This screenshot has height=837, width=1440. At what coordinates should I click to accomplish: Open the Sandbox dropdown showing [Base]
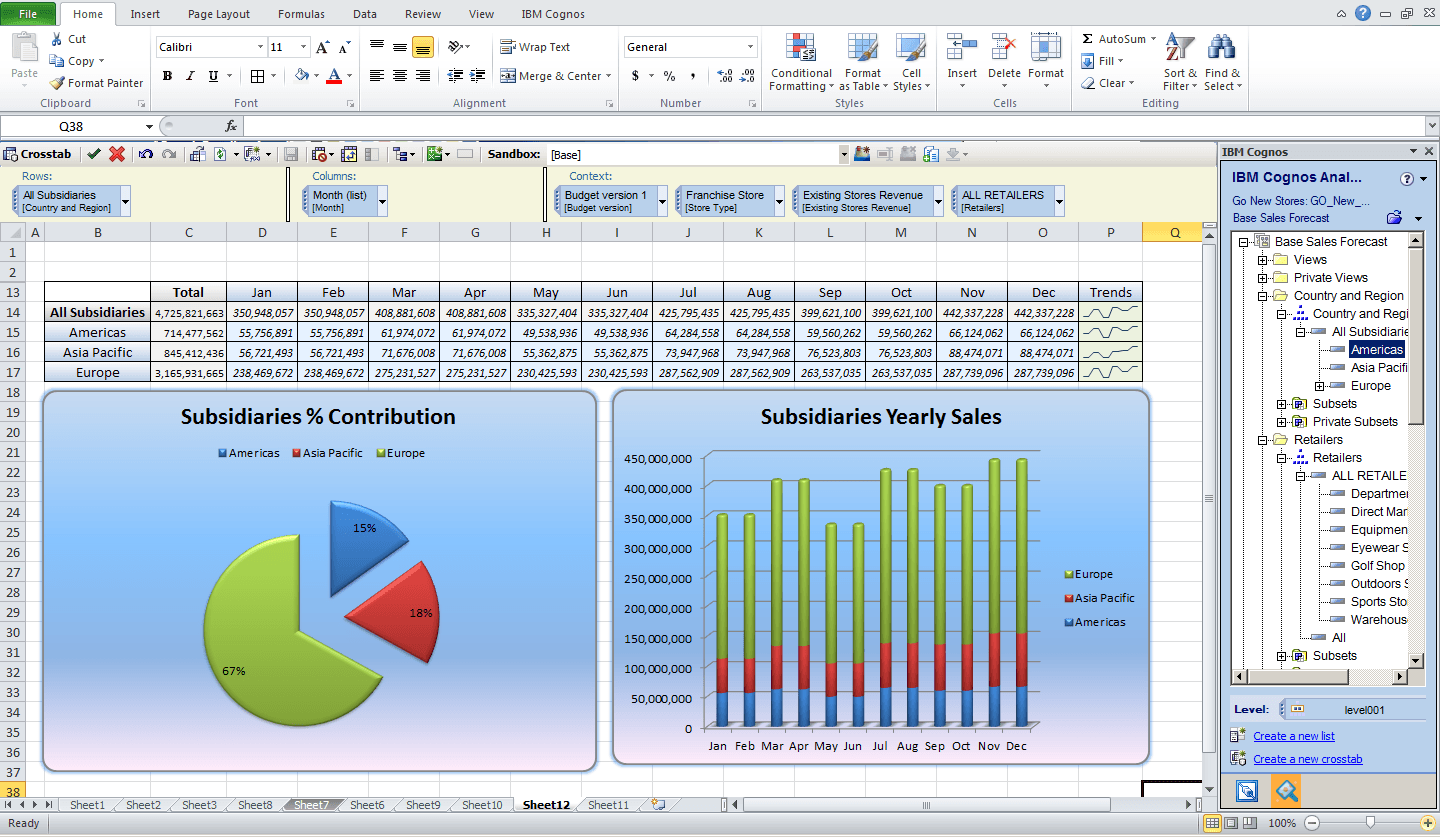(x=846, y=154)
